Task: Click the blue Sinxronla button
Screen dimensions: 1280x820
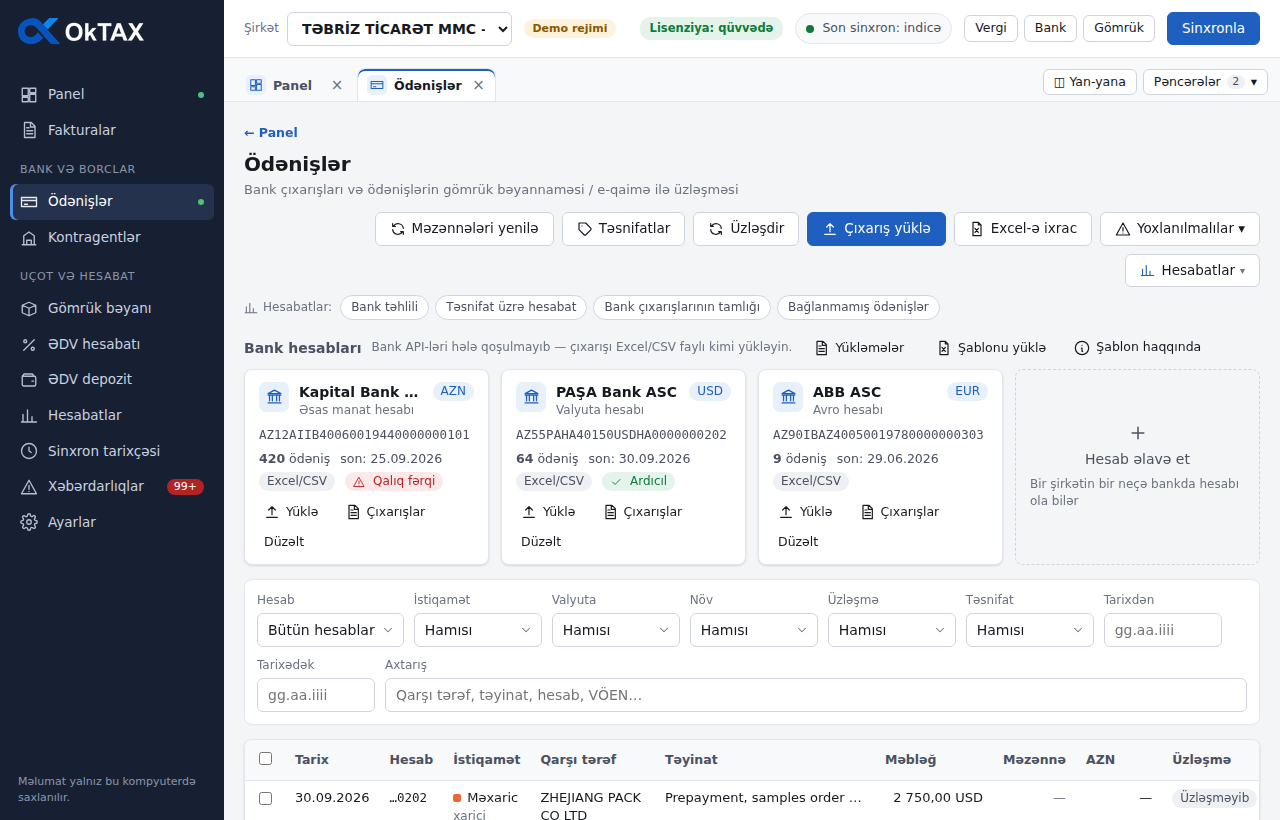Action: click(1213, 28)
